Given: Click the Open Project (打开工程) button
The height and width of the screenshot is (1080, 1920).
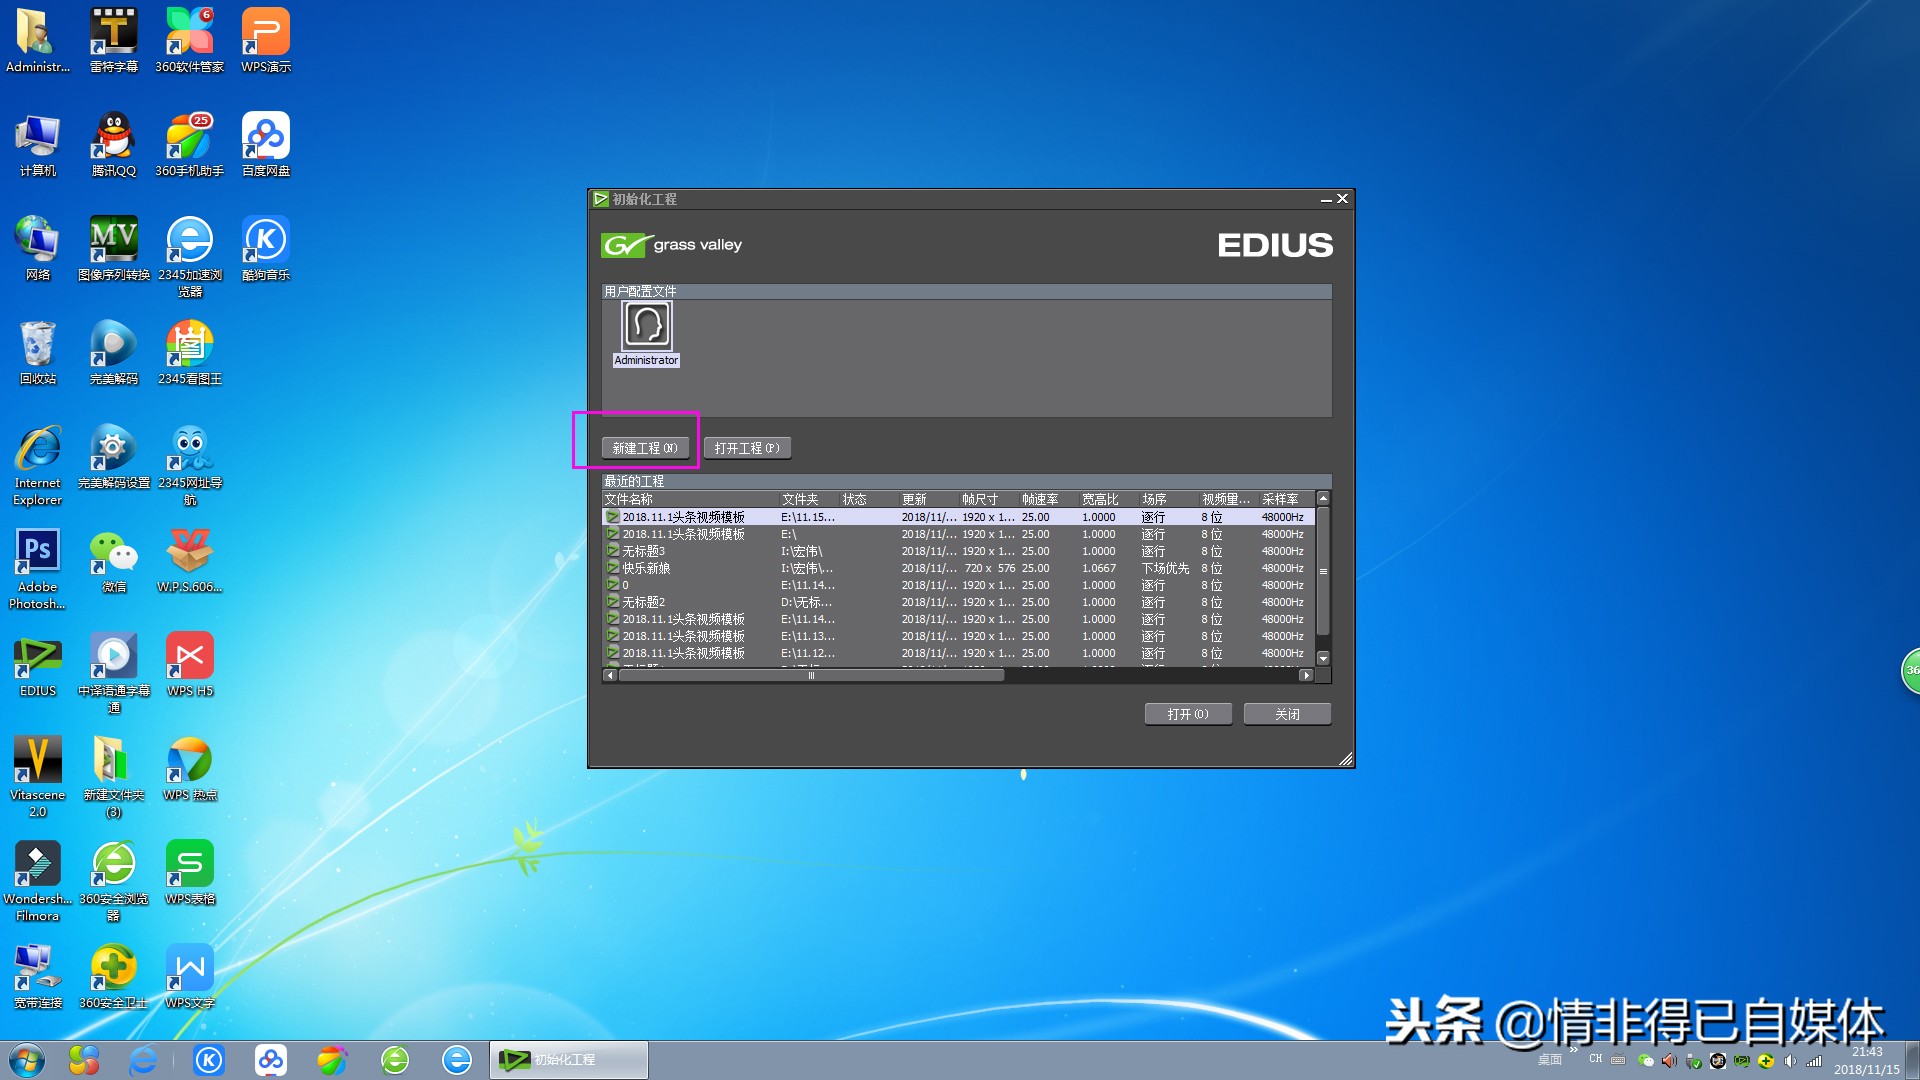Looking at the screenshot, I should coord(747,448).
